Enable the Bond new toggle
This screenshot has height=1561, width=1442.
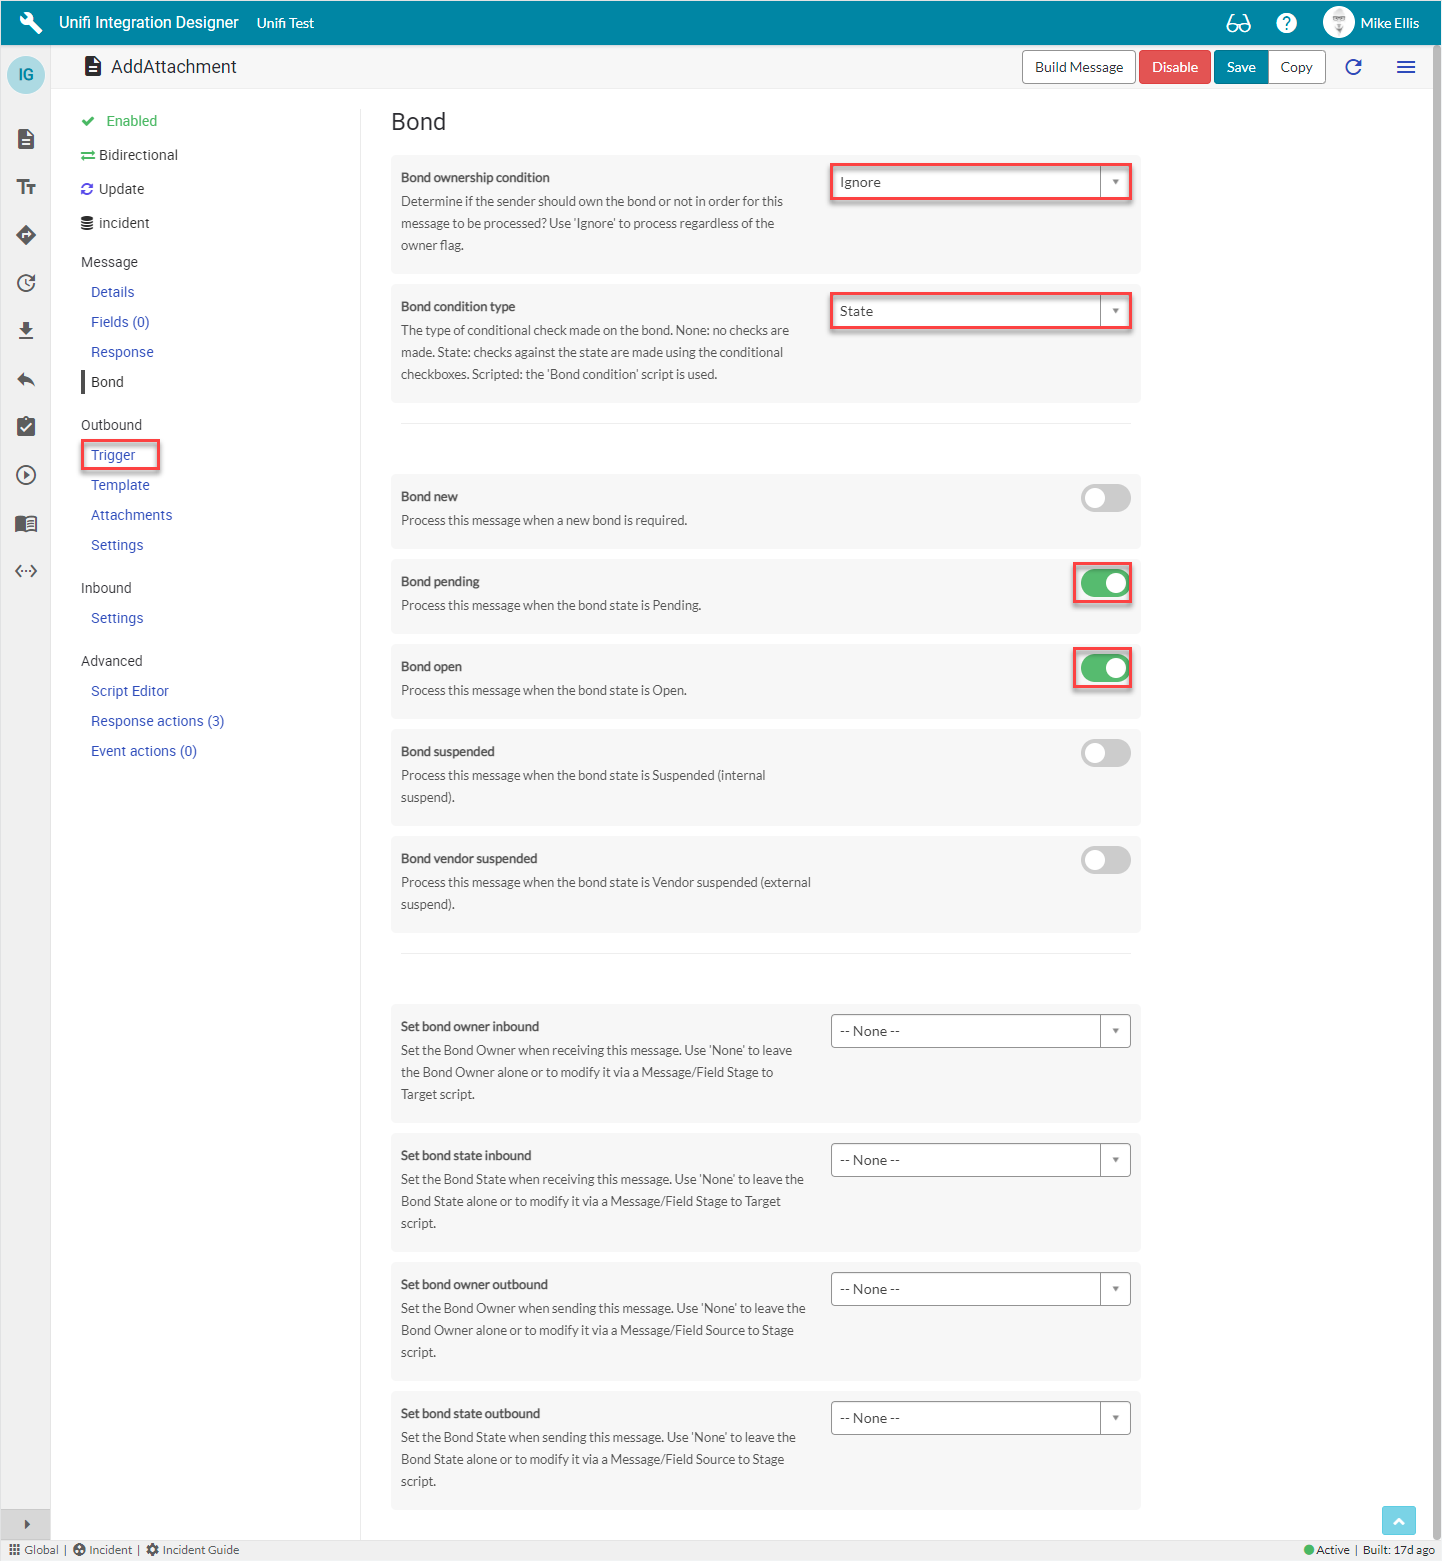pyautogui.click(x=1105, y=498)
